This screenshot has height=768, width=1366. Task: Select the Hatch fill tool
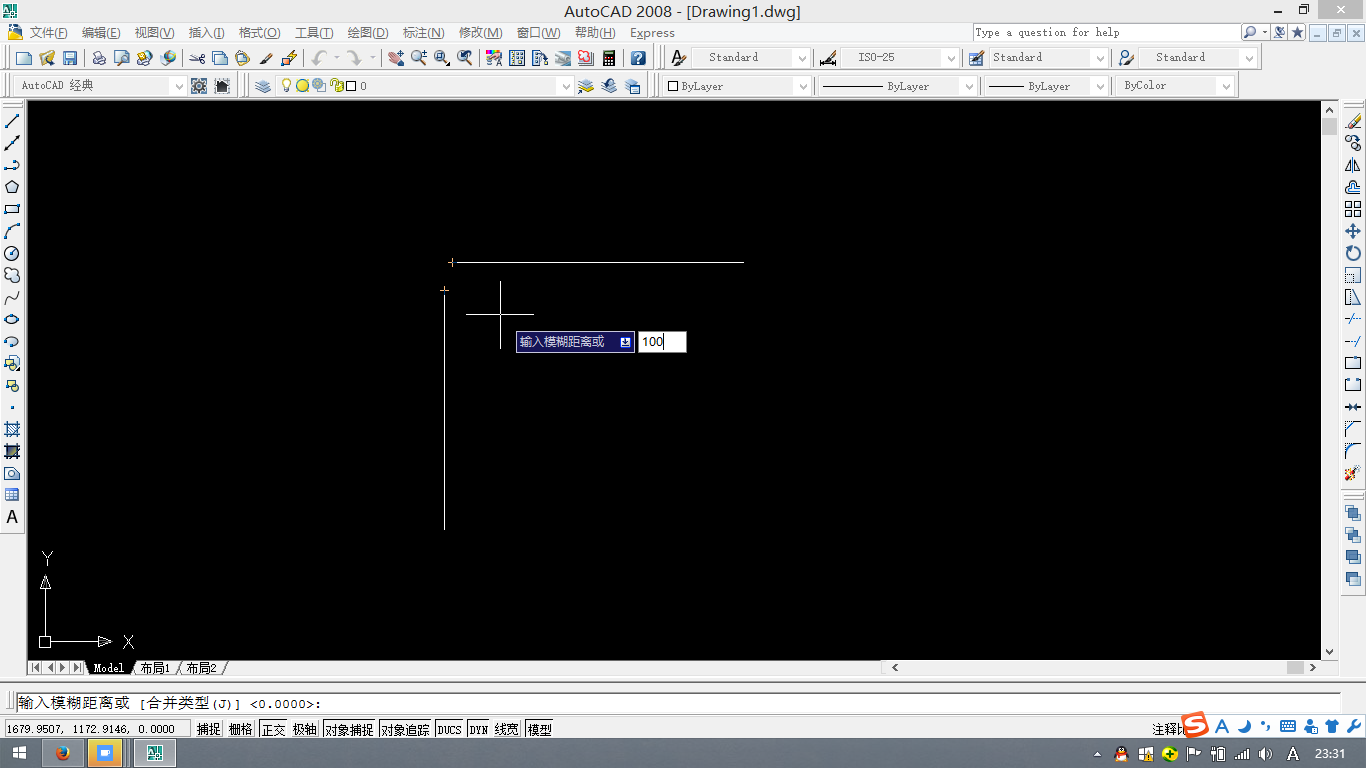12,429
